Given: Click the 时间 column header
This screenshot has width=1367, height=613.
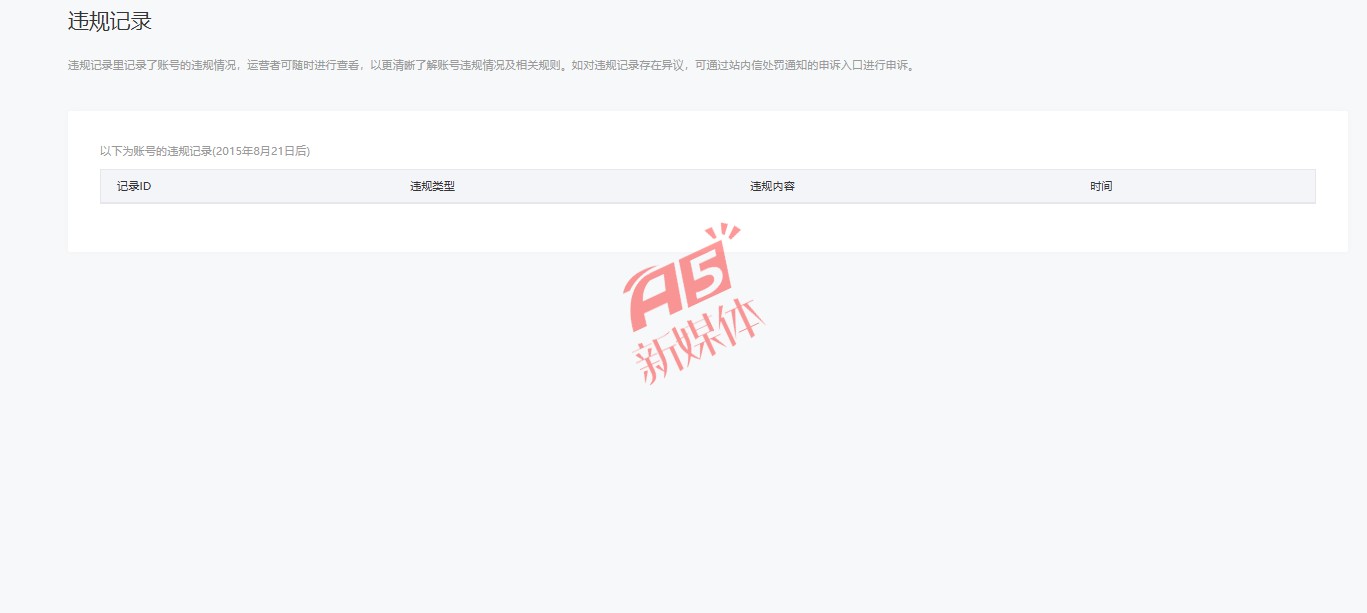Looking at the screenshot, I should tap(1101, 187).
